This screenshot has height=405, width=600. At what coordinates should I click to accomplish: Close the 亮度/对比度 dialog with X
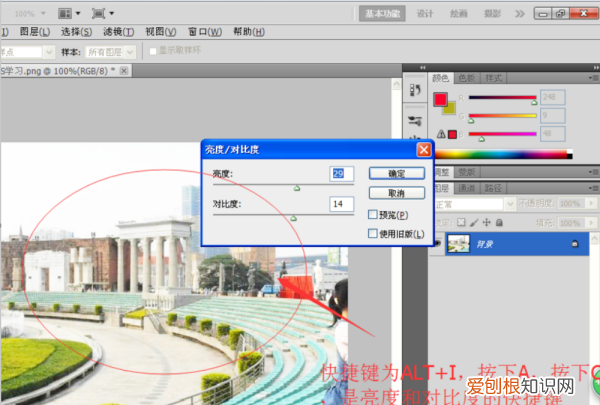pyautogui.click(x=424, y=150)
